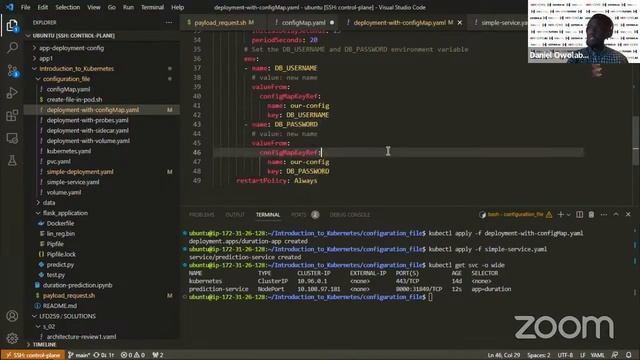The height and width of the screenshot is (360, 640).
Task: Open the Testing flask view
Action: 12,160
